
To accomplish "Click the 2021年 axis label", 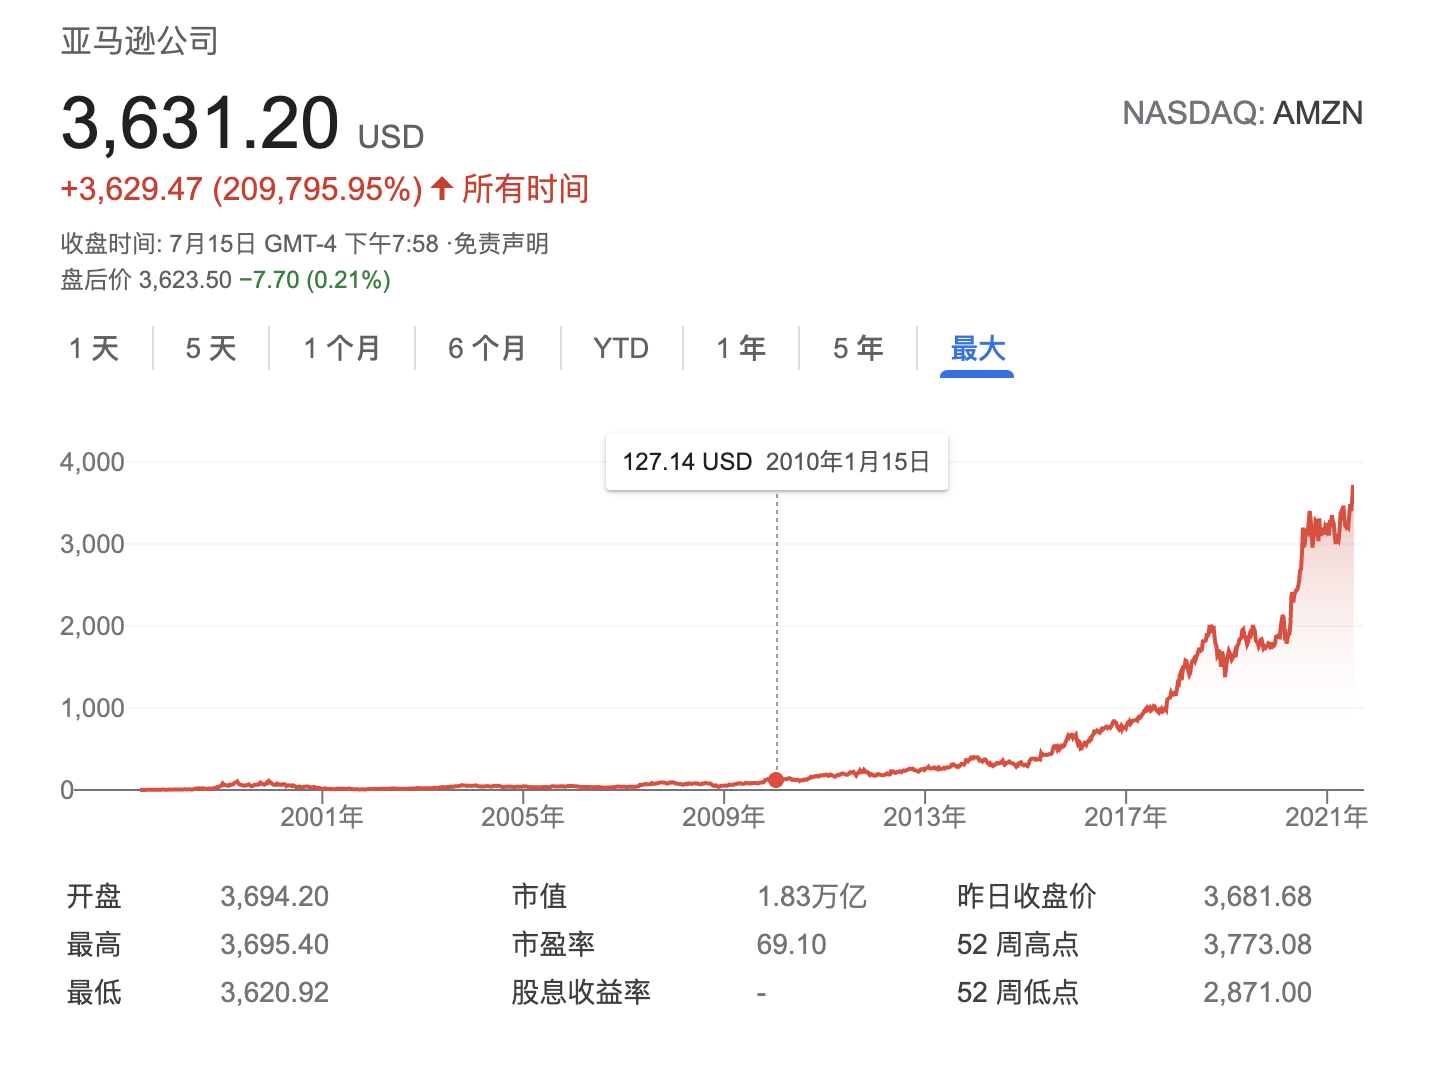I will coord(1326,817).
